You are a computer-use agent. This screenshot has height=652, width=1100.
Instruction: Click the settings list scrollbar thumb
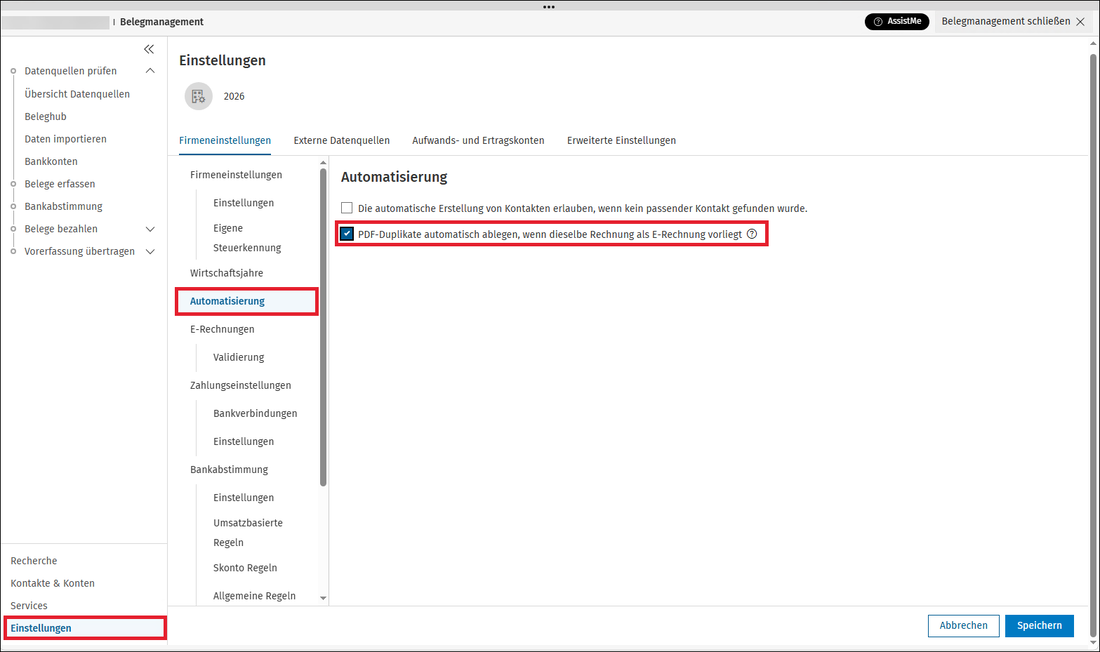pos(323,326)
